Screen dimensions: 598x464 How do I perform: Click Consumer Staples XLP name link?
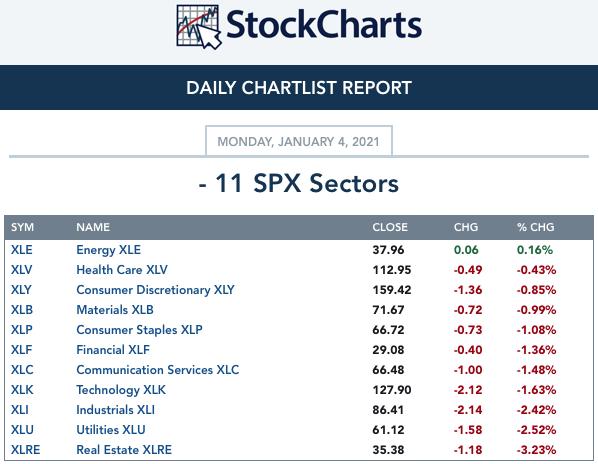click(139, 330)
